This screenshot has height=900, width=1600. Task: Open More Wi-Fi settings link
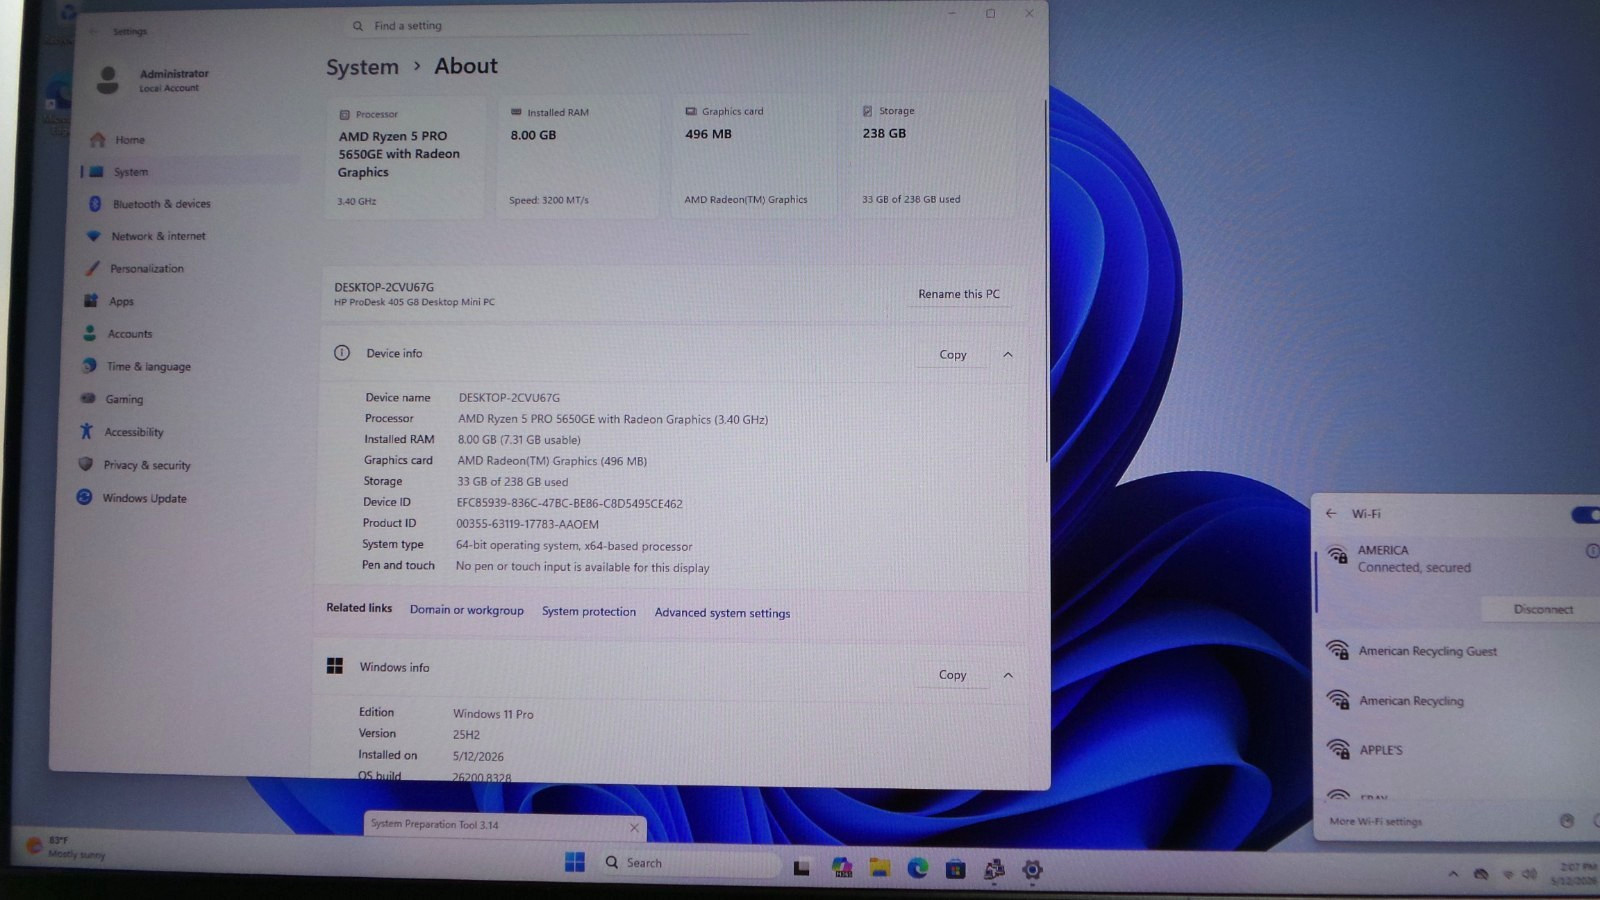coord(1375,822)
